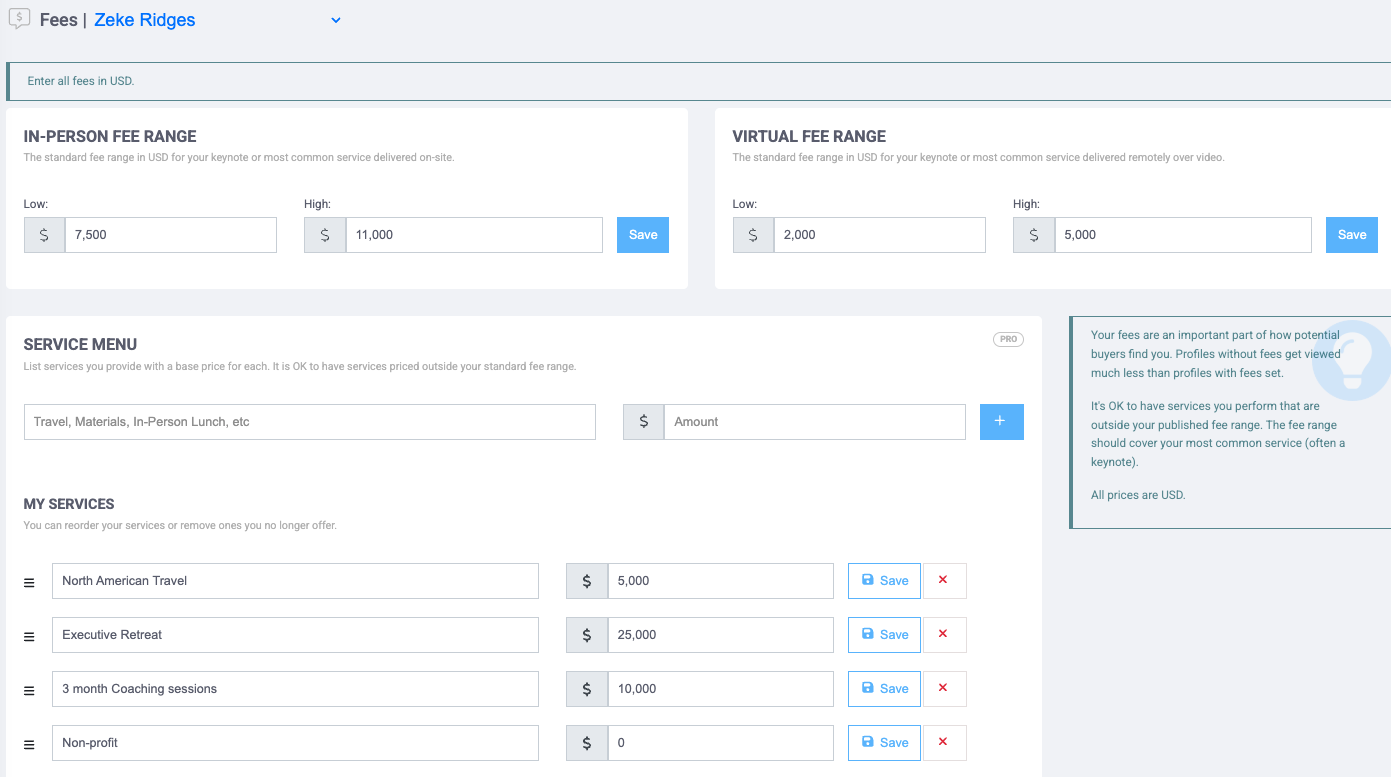Image resolution: width=1391 pixels, height=777 pixels.
Task: Grab the North American Travel reorder handle
Action: (30, 582)
